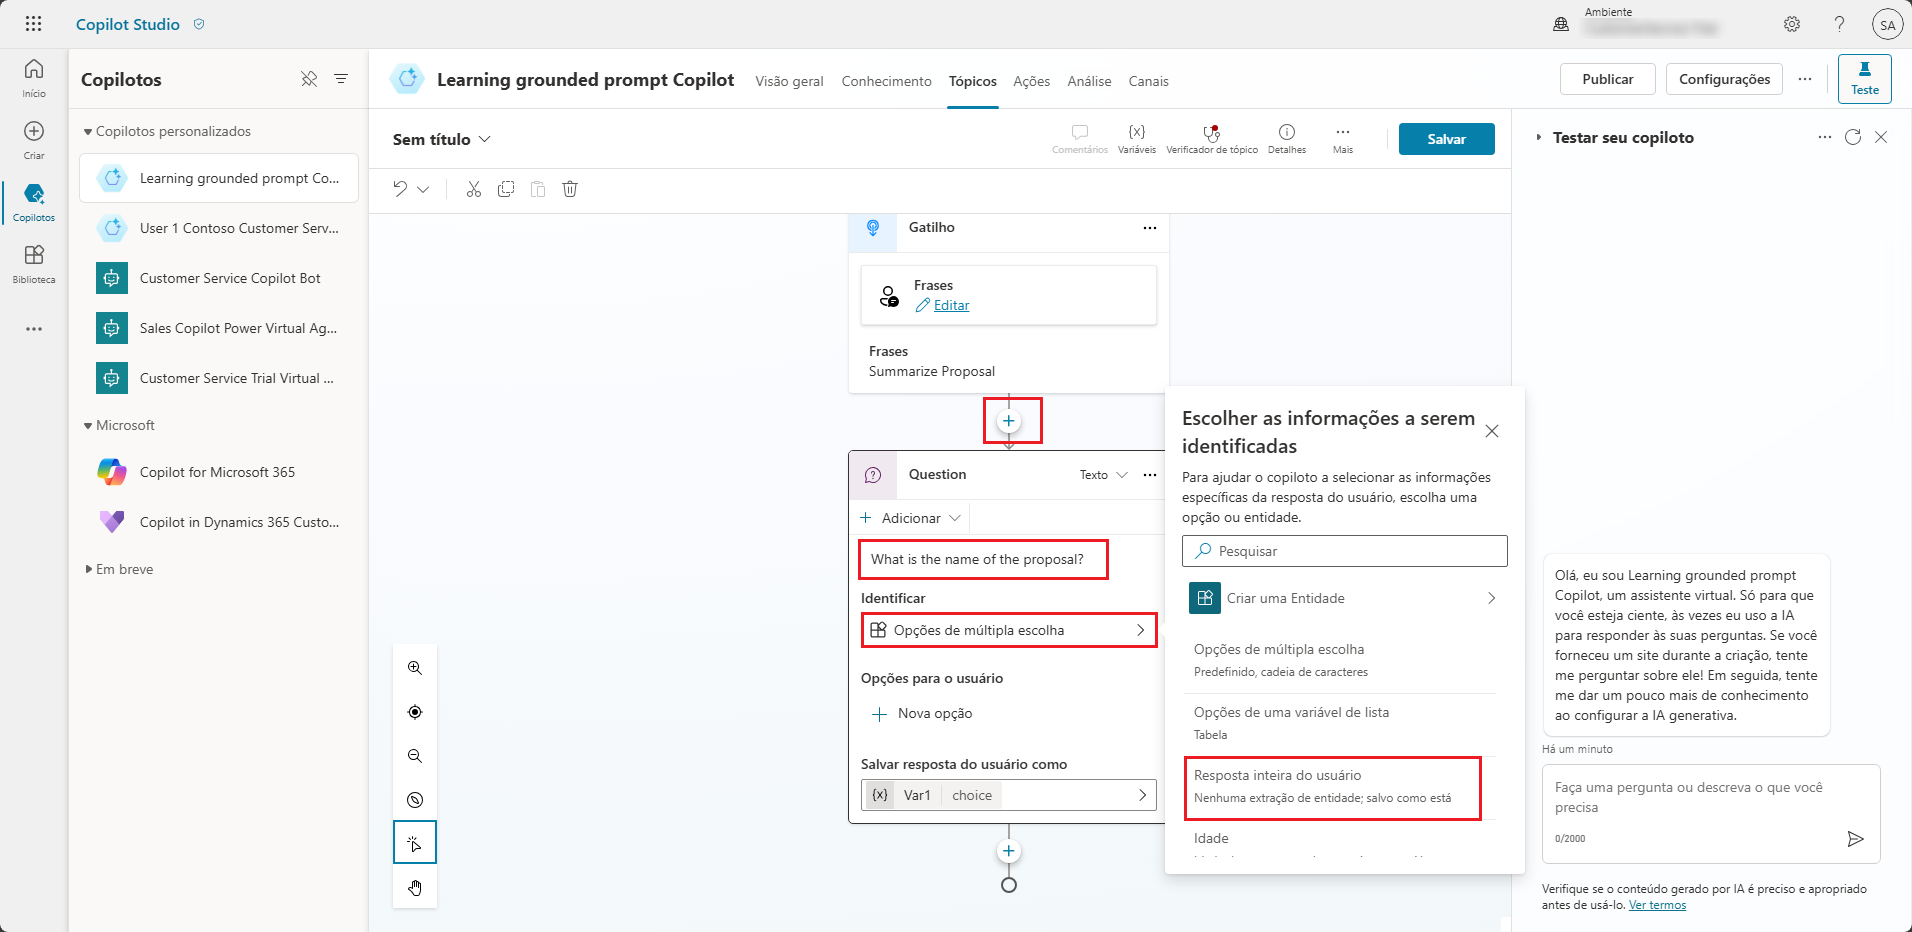This screenshot has height=932, width=1912.
Task: Open the Copilotos sidebar item
Action: coord(34,202)
